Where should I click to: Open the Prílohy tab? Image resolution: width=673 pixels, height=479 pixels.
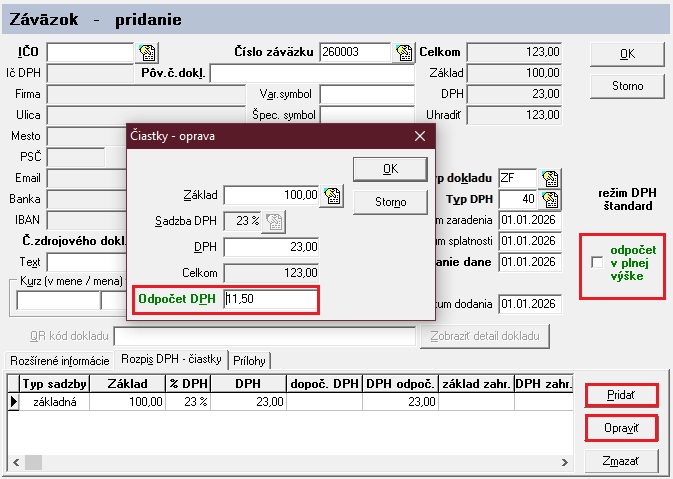(250, 360)
